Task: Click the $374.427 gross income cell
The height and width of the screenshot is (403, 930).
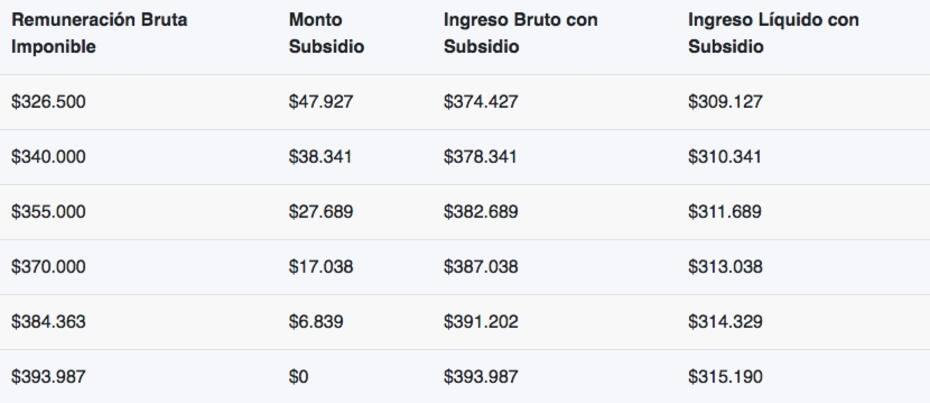Action: pos(481,102)
